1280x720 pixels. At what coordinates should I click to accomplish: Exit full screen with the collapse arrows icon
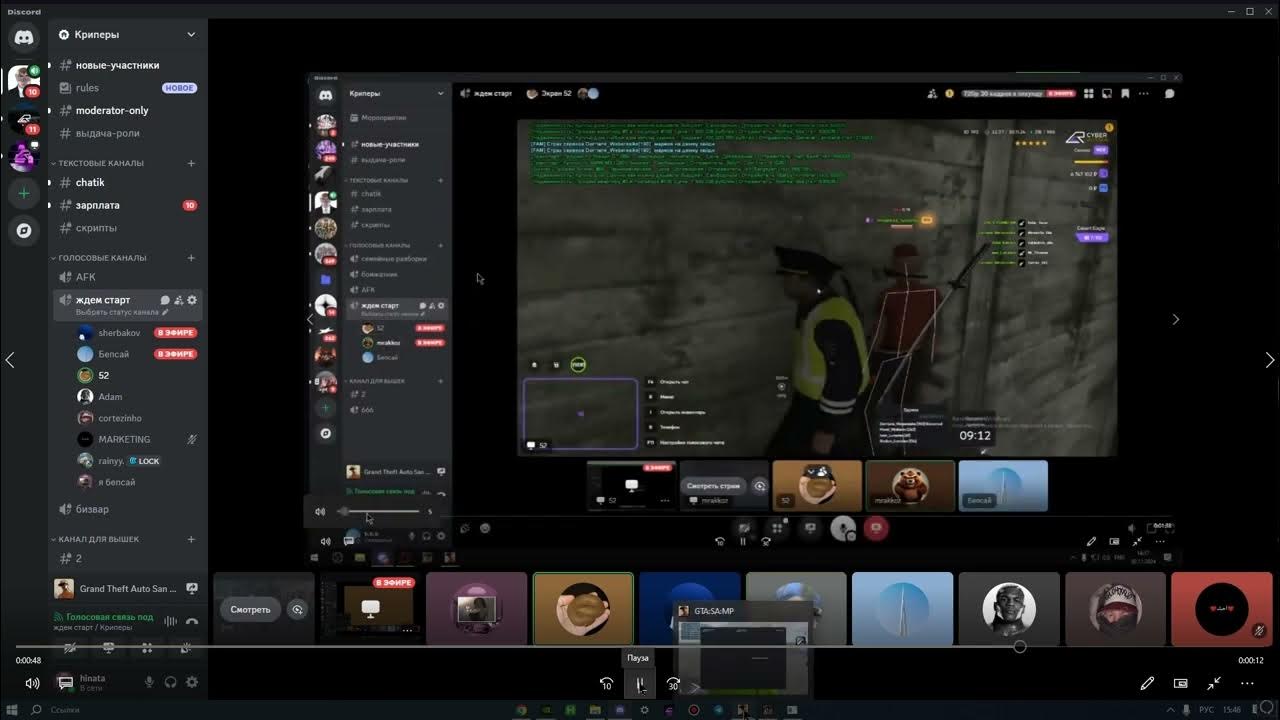pos(1214,683)
